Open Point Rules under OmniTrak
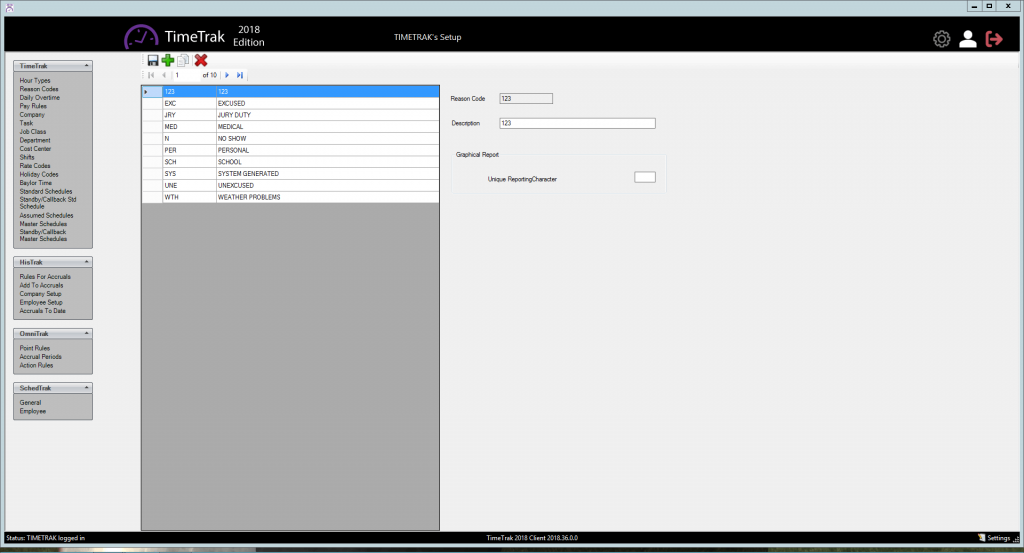This screenshot has width=1024, height=553. (35, 348)
